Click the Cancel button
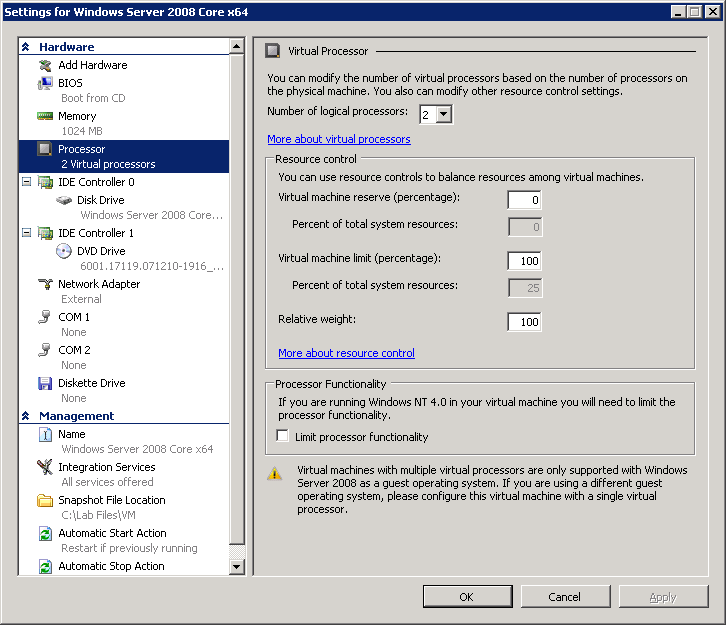The image size is (726, 625). point(565,597)
